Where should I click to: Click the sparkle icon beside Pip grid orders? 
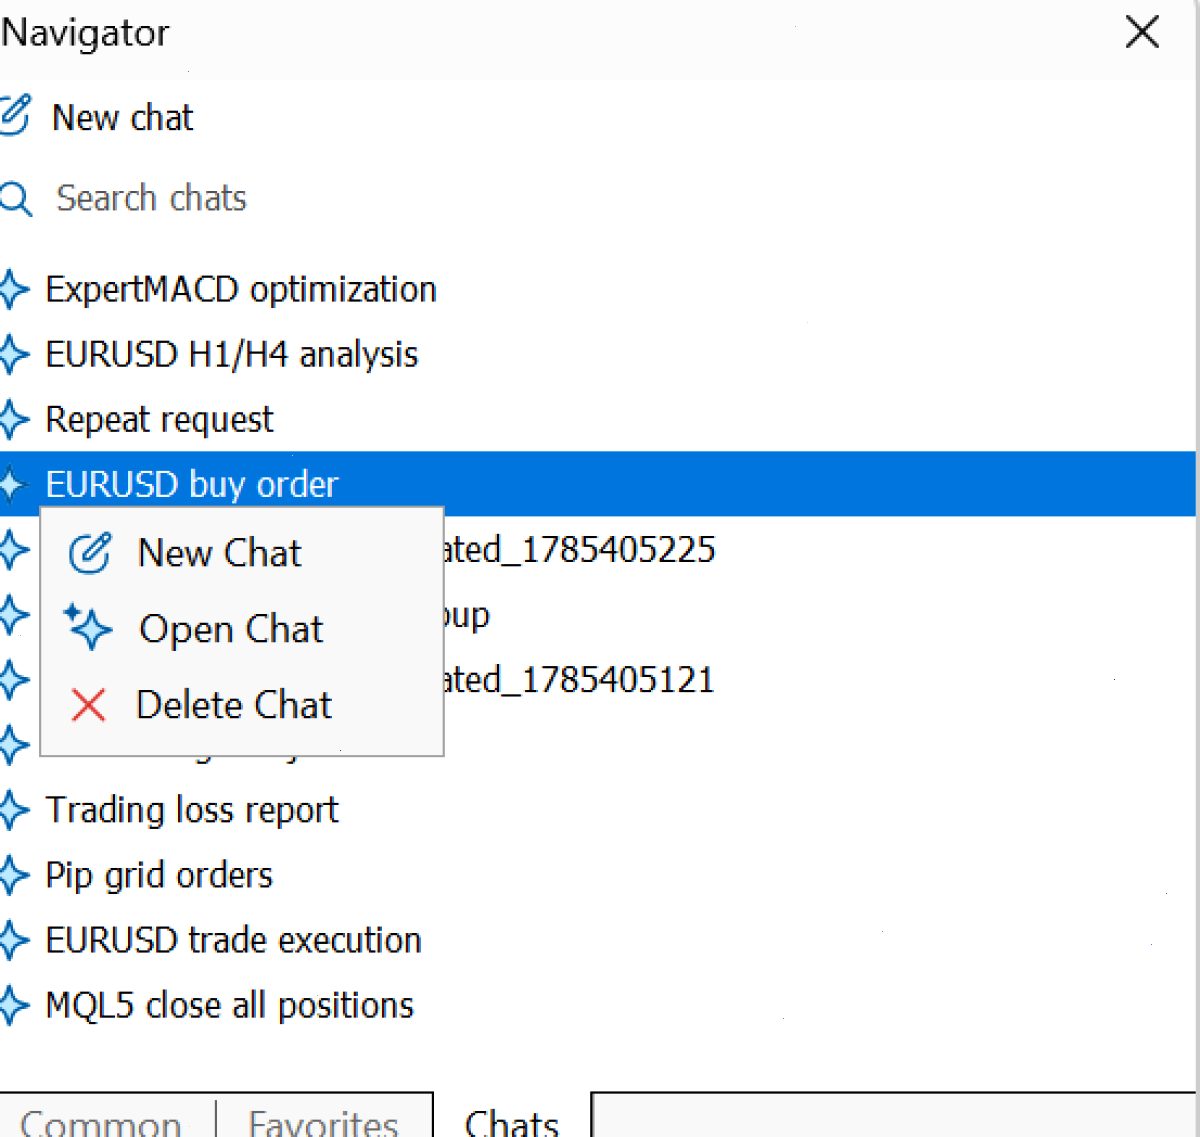[14, 875]
